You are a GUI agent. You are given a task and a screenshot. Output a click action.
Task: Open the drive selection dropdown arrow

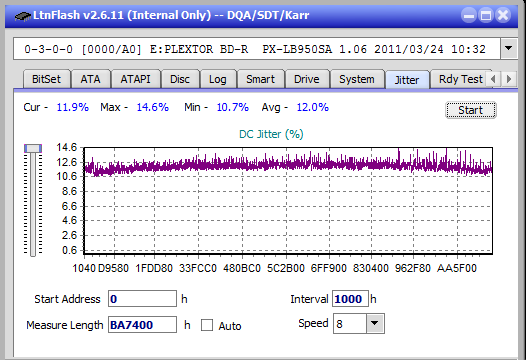[509, 49]
